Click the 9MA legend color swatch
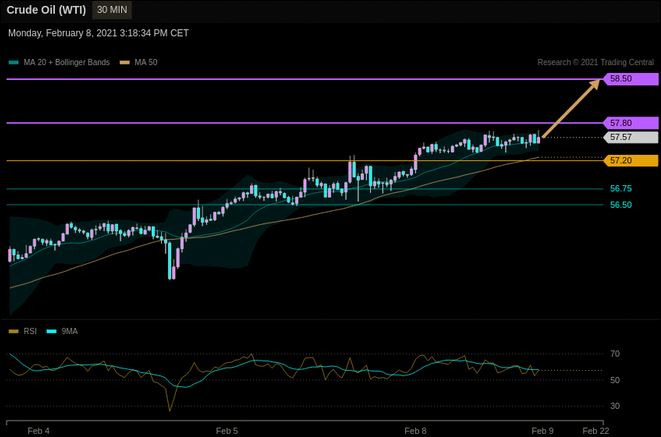 [x=51, y=332]
